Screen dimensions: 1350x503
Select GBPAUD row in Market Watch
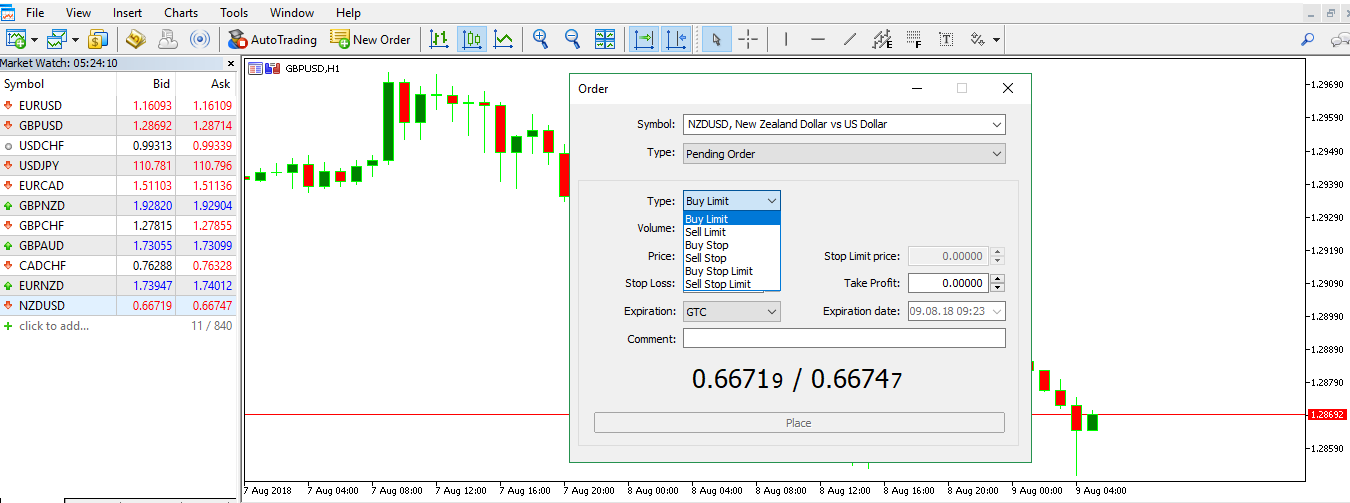point(118,245)
